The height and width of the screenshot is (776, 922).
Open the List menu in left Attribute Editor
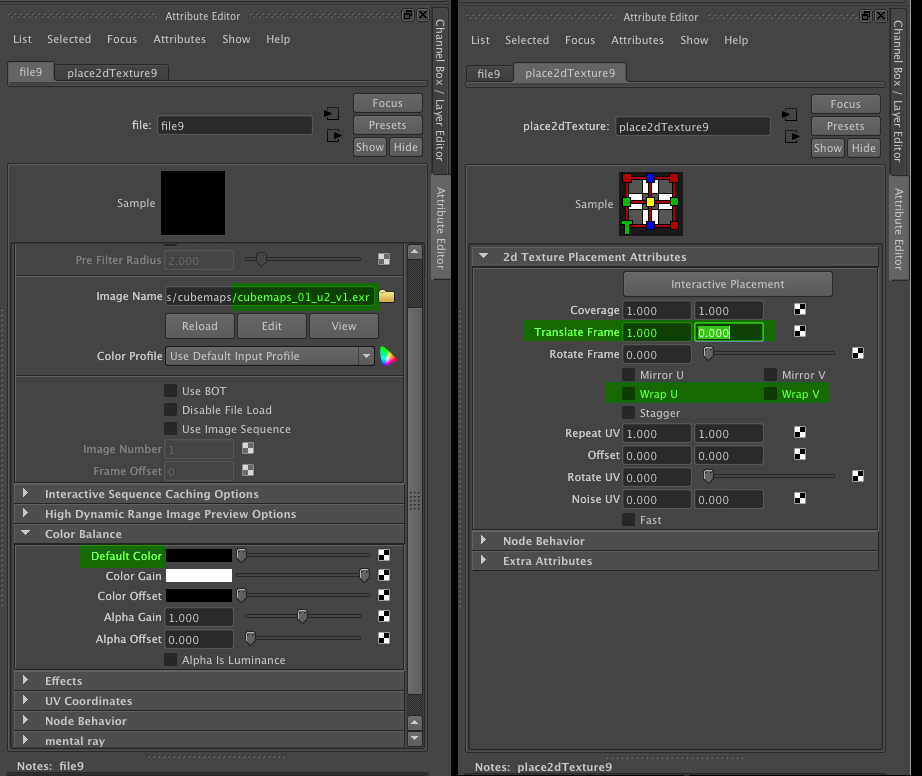tap(22, 39)
